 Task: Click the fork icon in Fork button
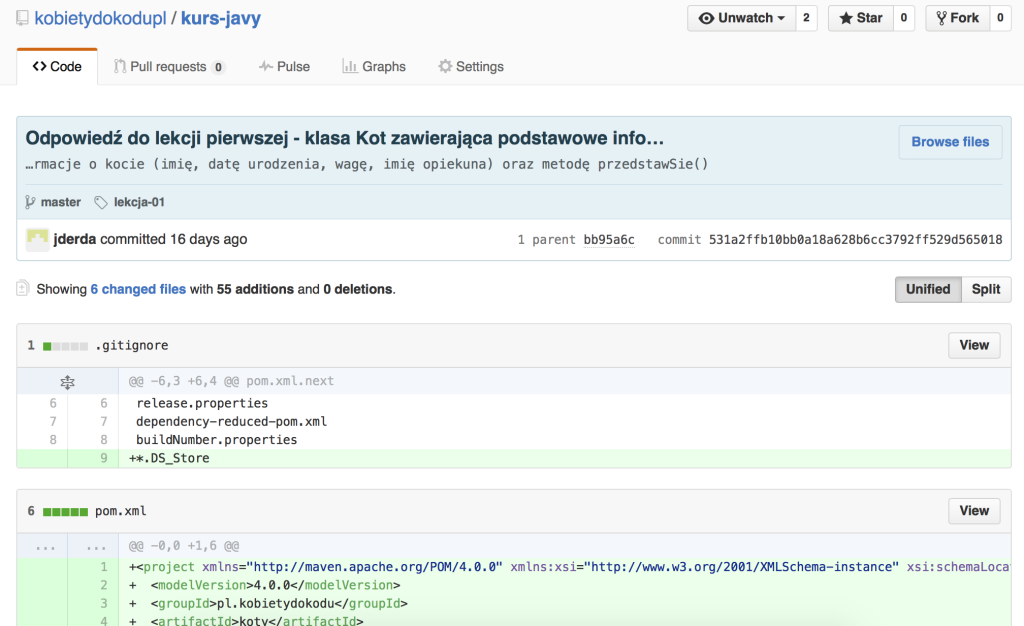coord(941,18)
